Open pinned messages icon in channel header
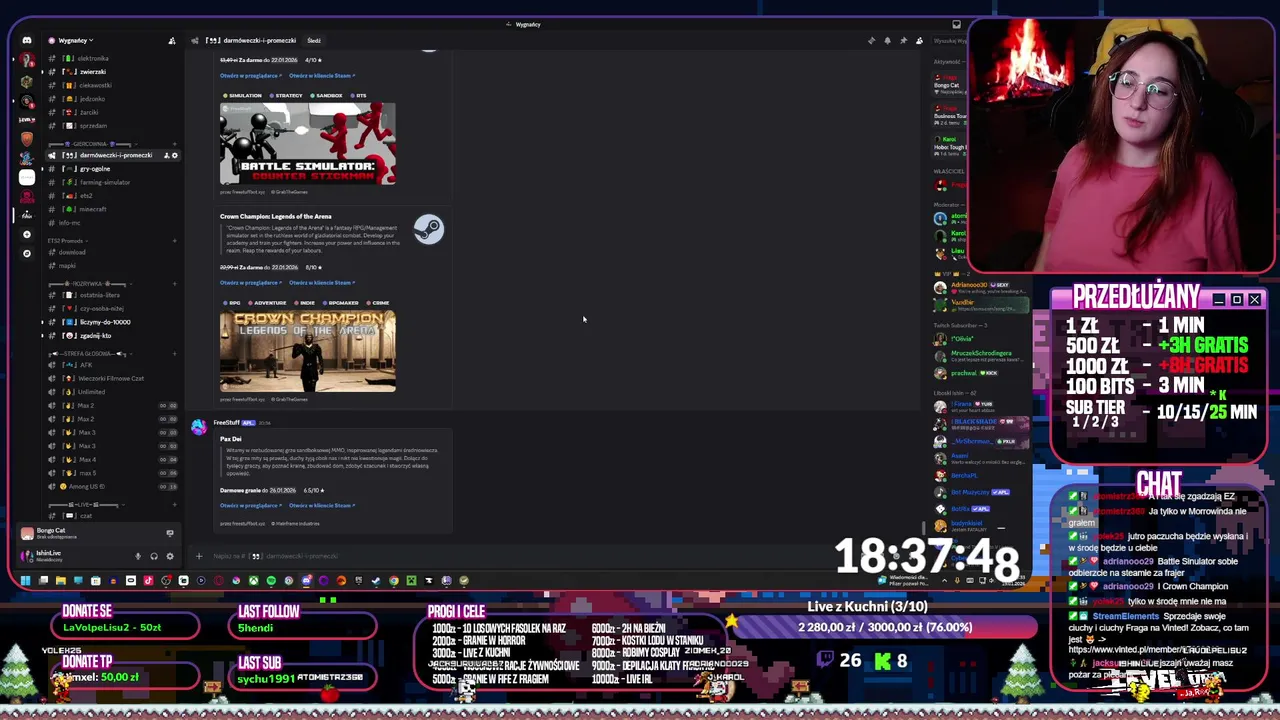This screenshot has height=720, width=1280. (x=903, y=41)
